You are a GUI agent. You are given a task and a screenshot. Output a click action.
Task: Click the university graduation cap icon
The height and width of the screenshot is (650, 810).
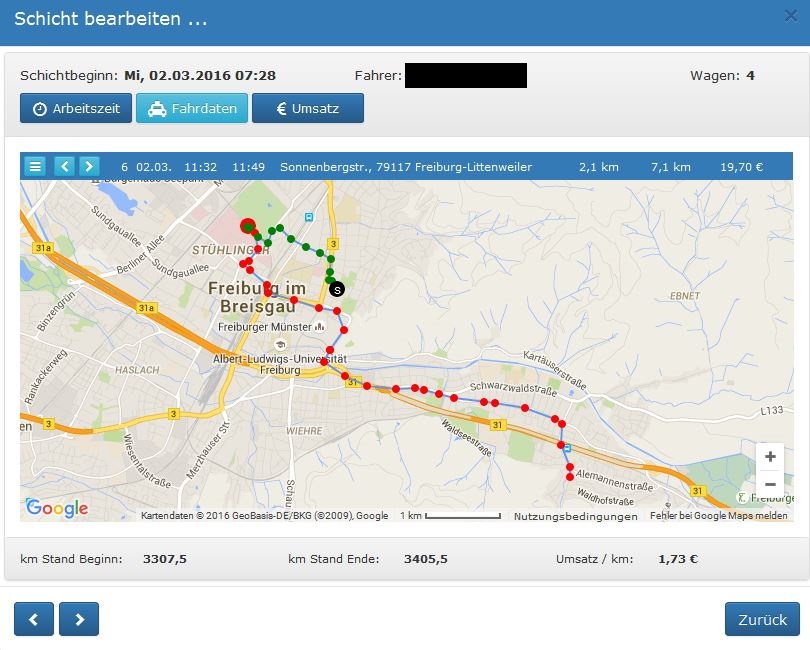(281, 345)
